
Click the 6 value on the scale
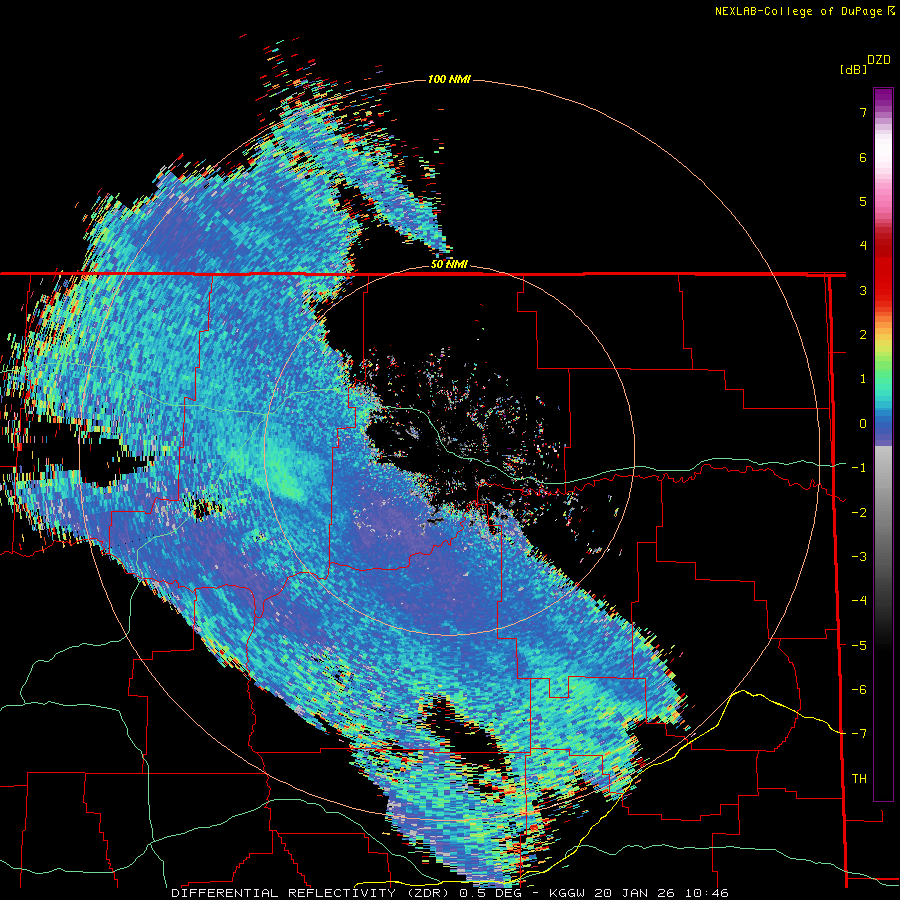click(863, 157)
